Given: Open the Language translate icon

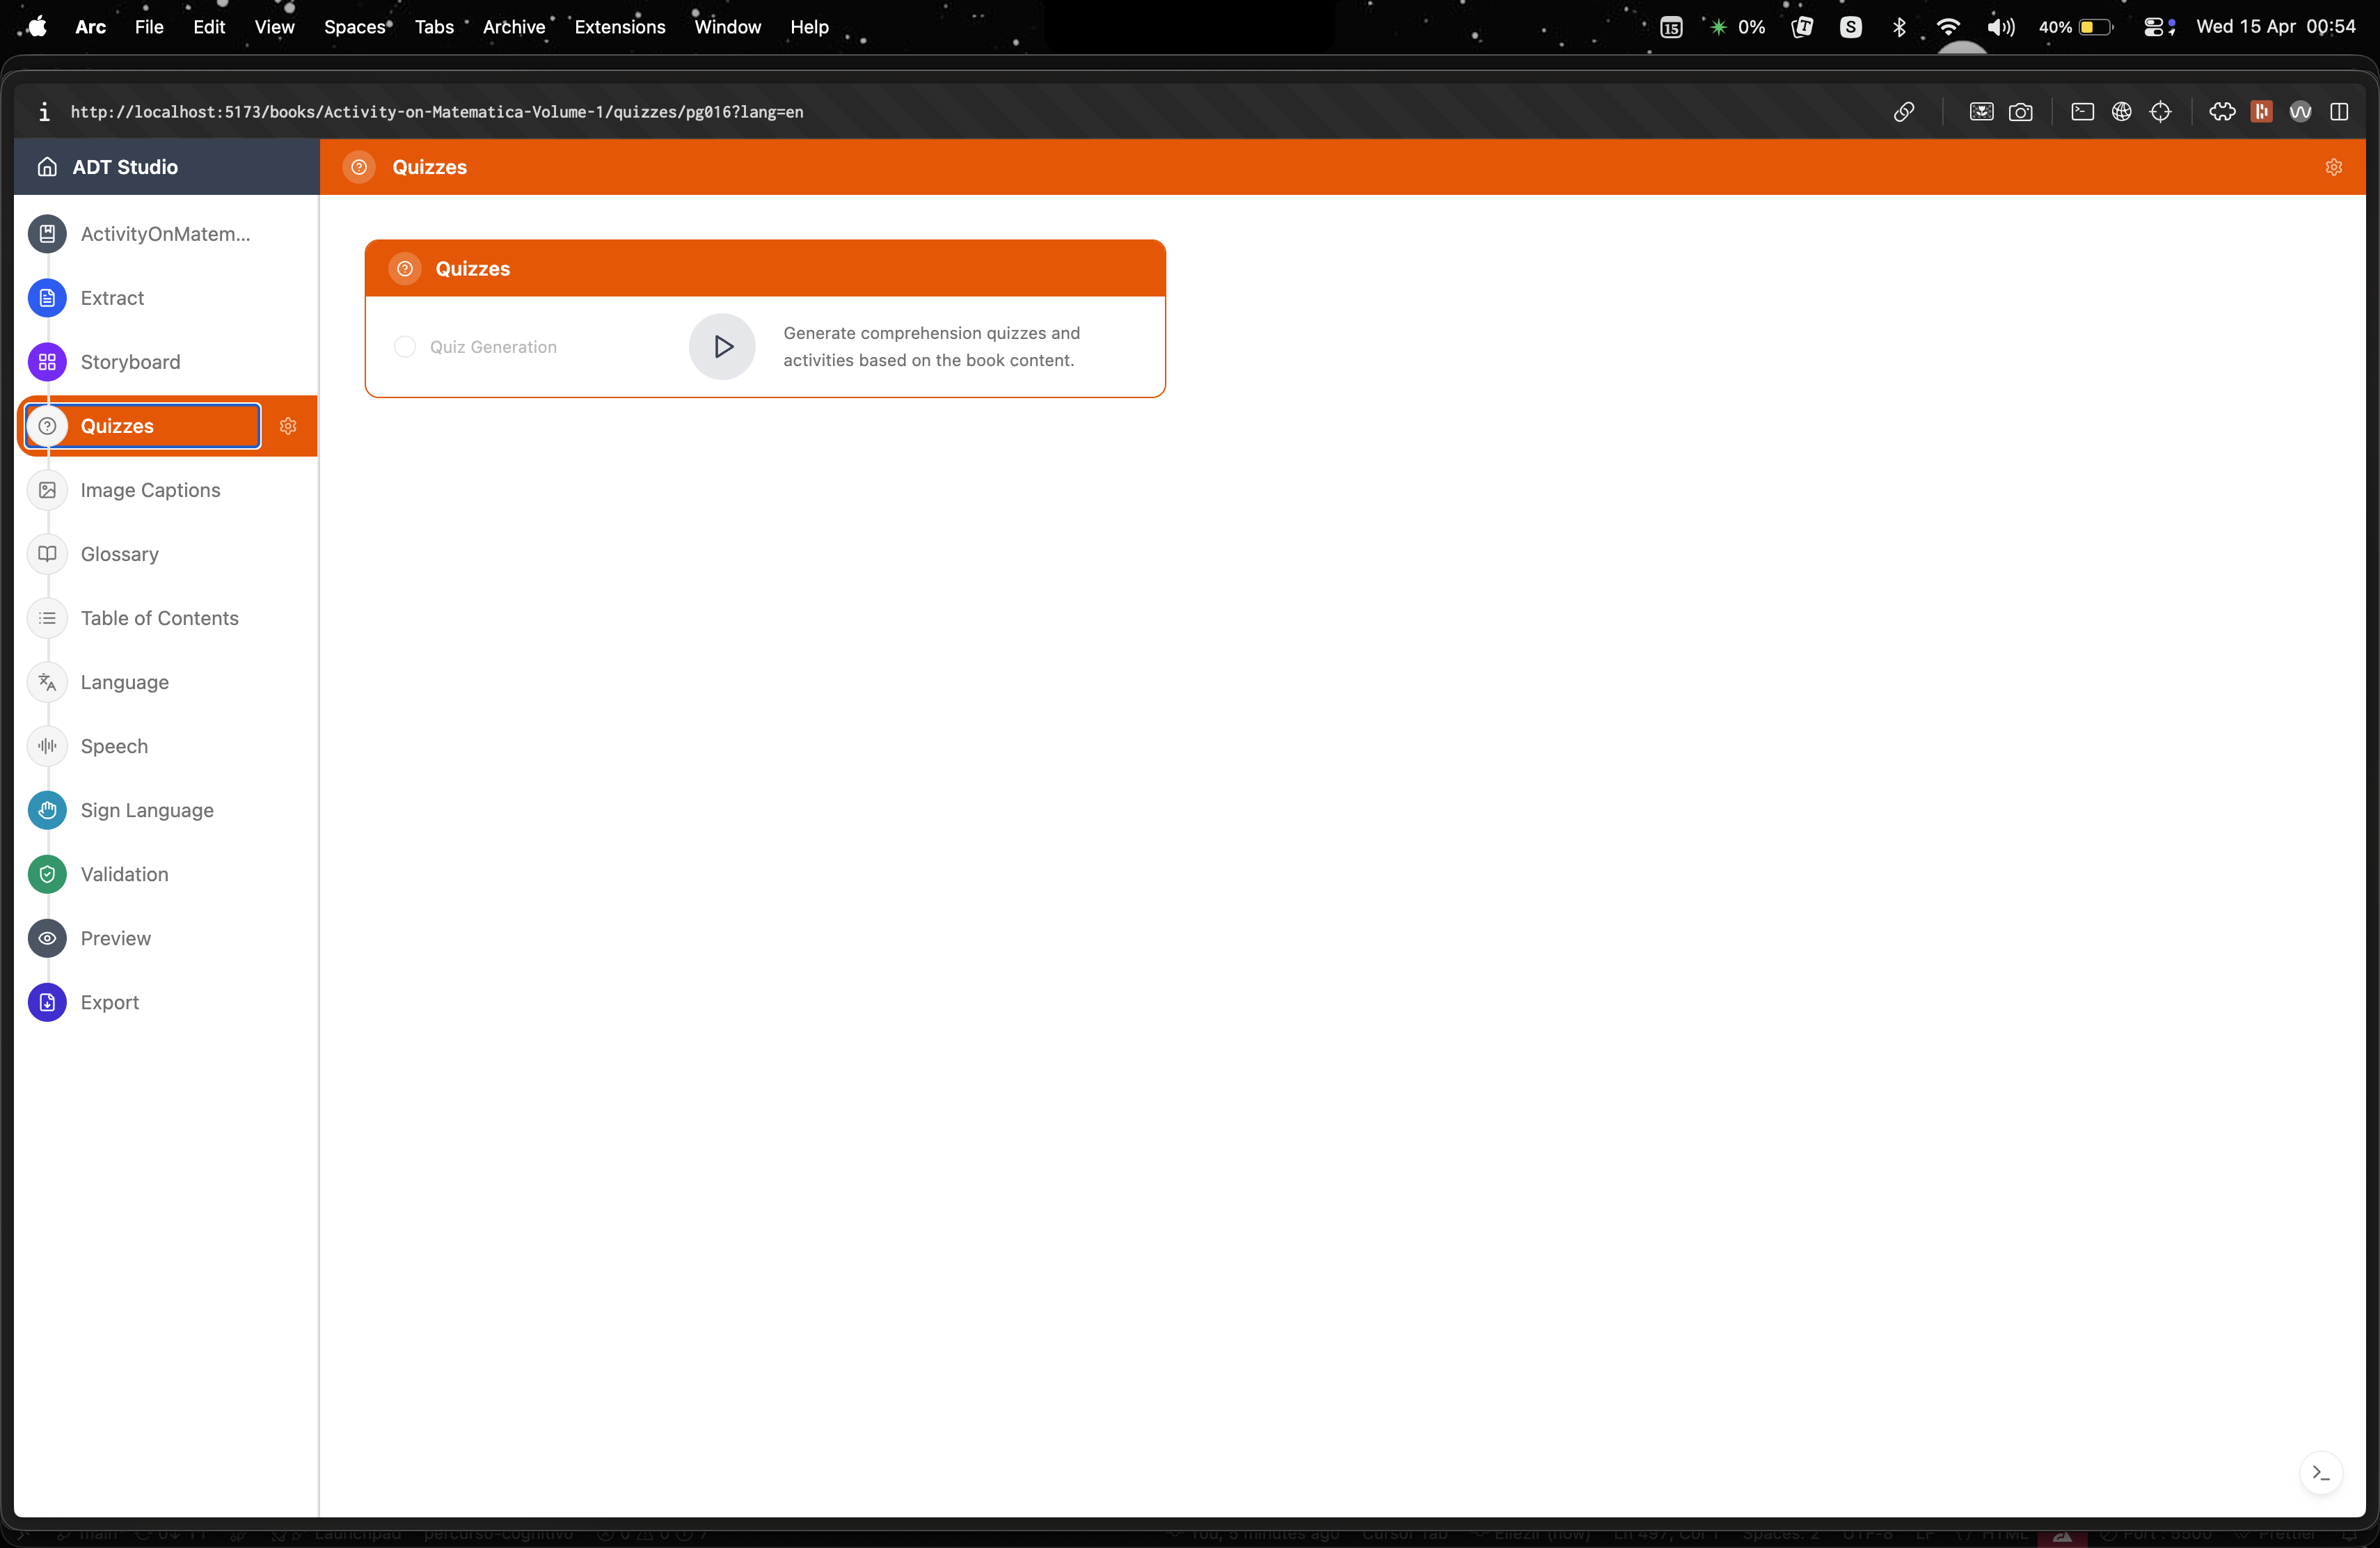Looking at the screenshot, I should [x=47, y=682].
